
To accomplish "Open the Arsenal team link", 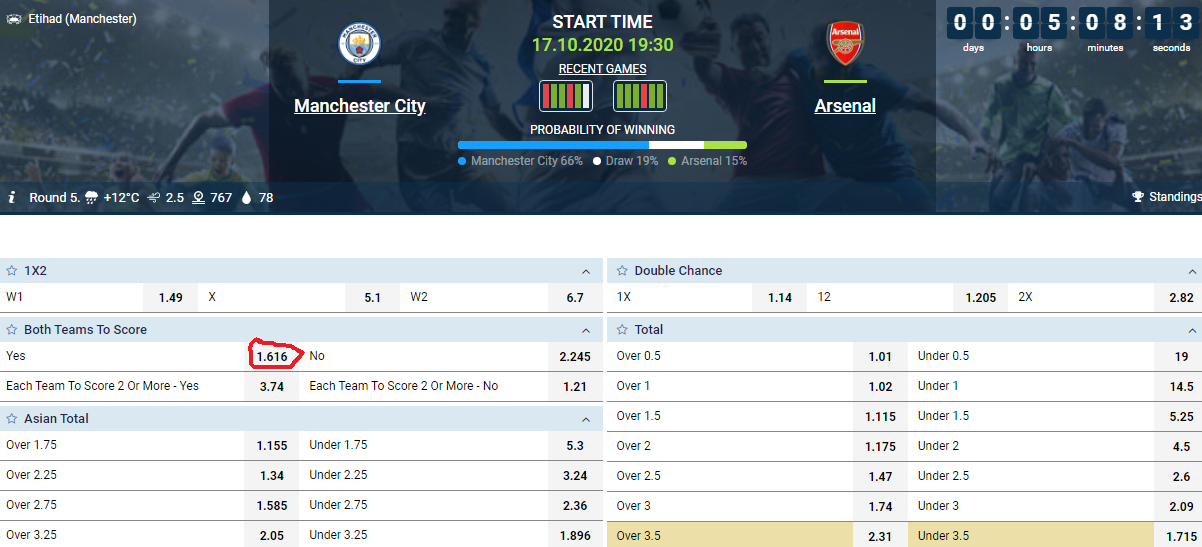I will click(x=845, y=106).
